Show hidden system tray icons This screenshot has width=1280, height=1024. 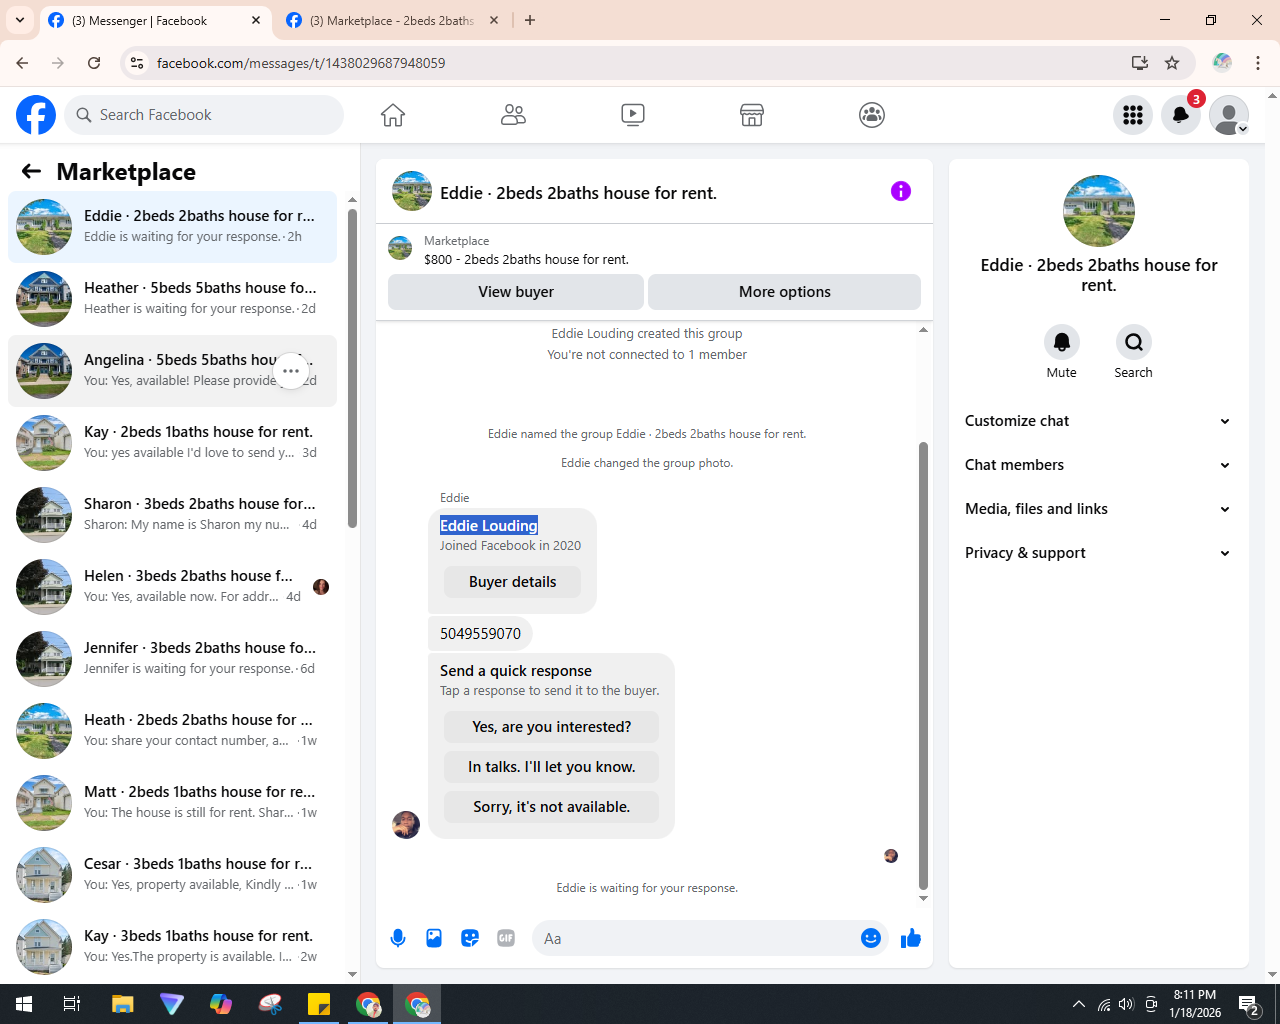point(1078,1004)
